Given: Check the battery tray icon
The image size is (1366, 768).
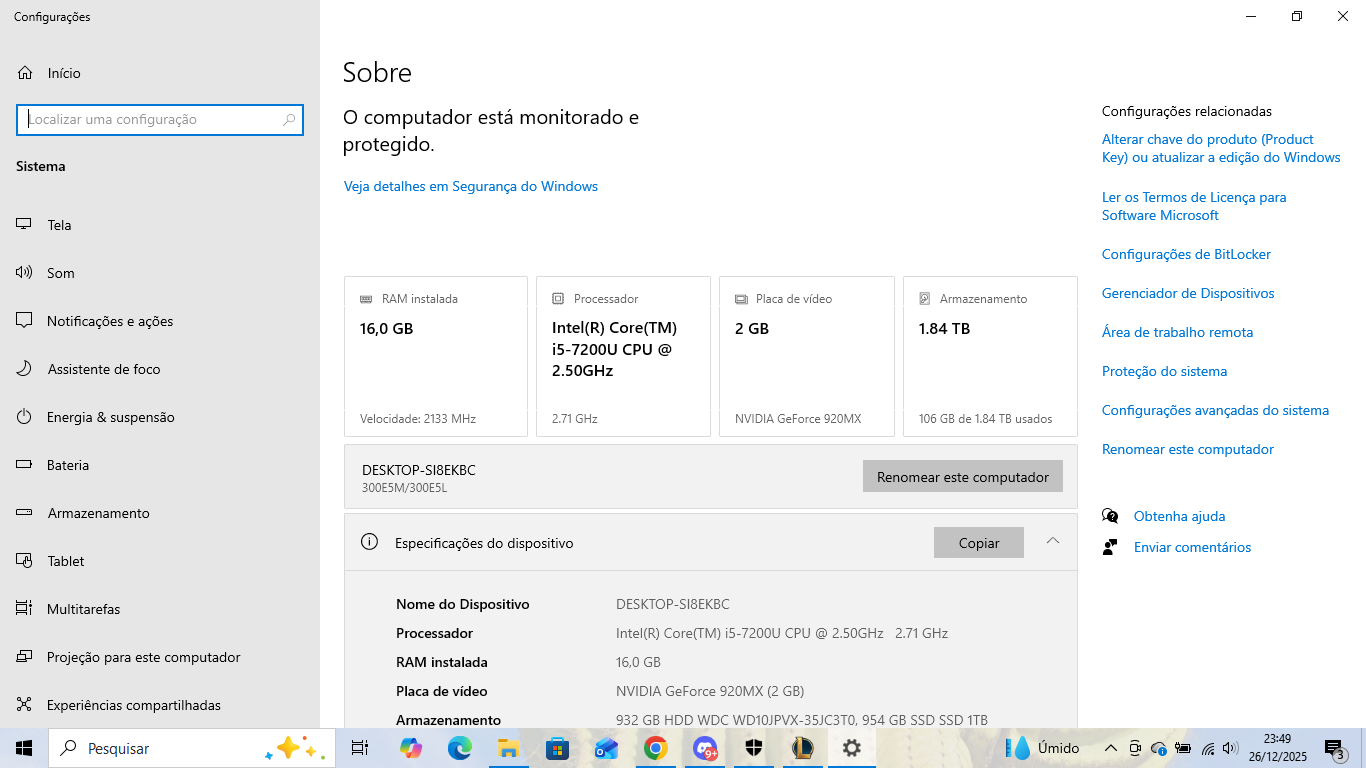Looking at the screenshot, I should 1183,748.
